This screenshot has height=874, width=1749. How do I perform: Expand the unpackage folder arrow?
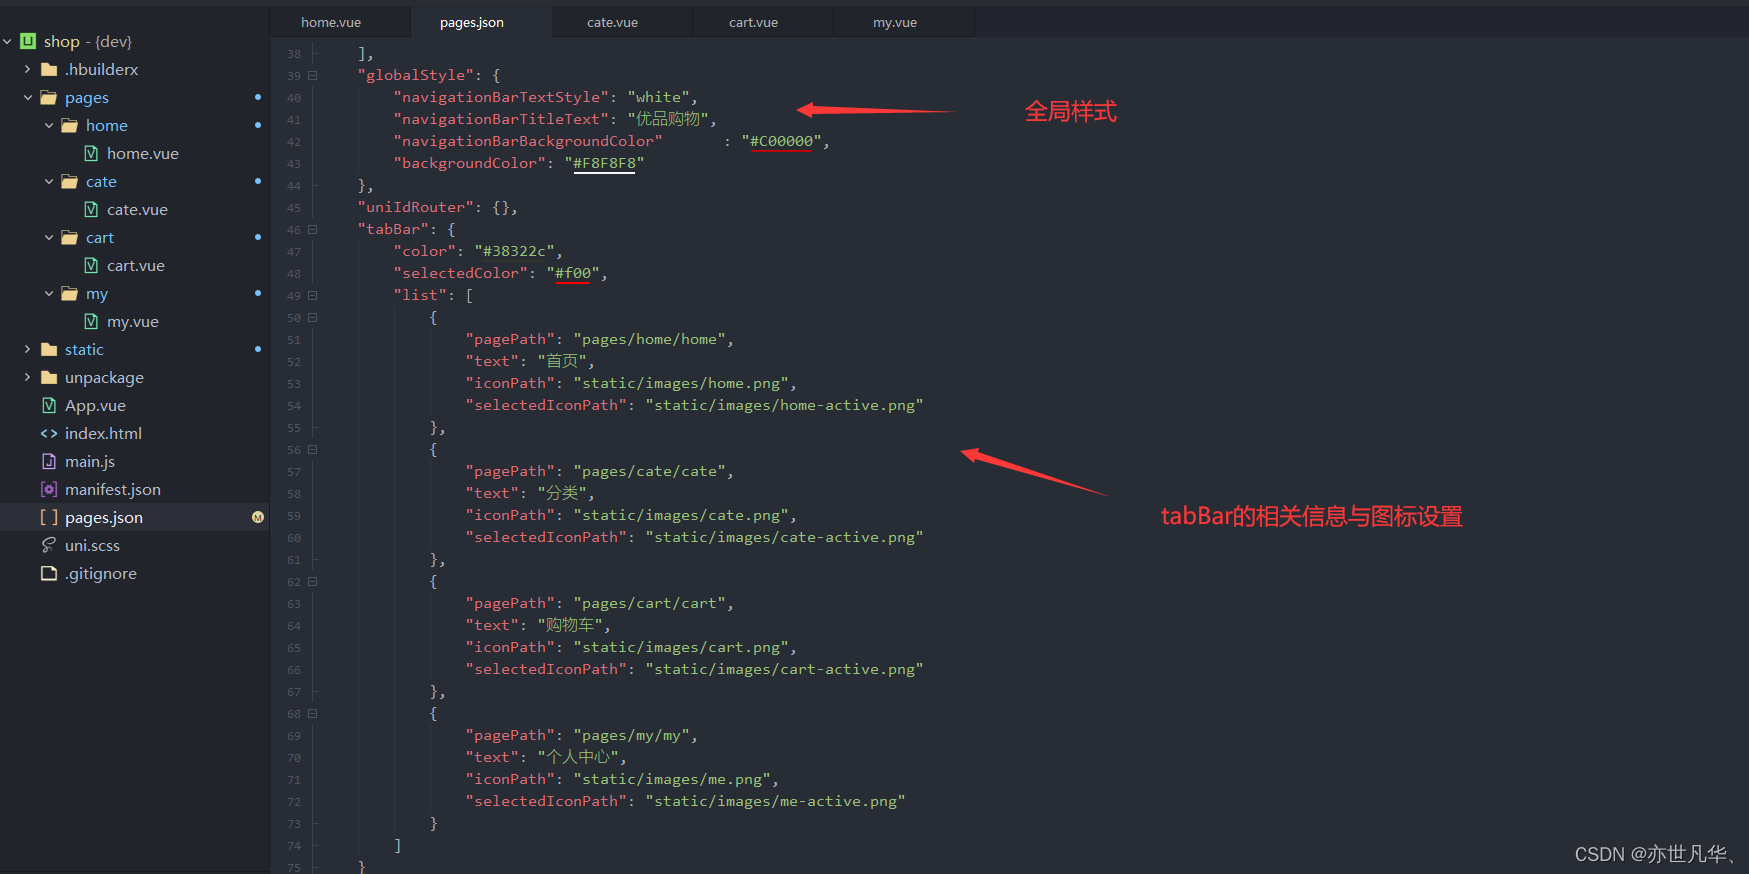coord(27,377)
